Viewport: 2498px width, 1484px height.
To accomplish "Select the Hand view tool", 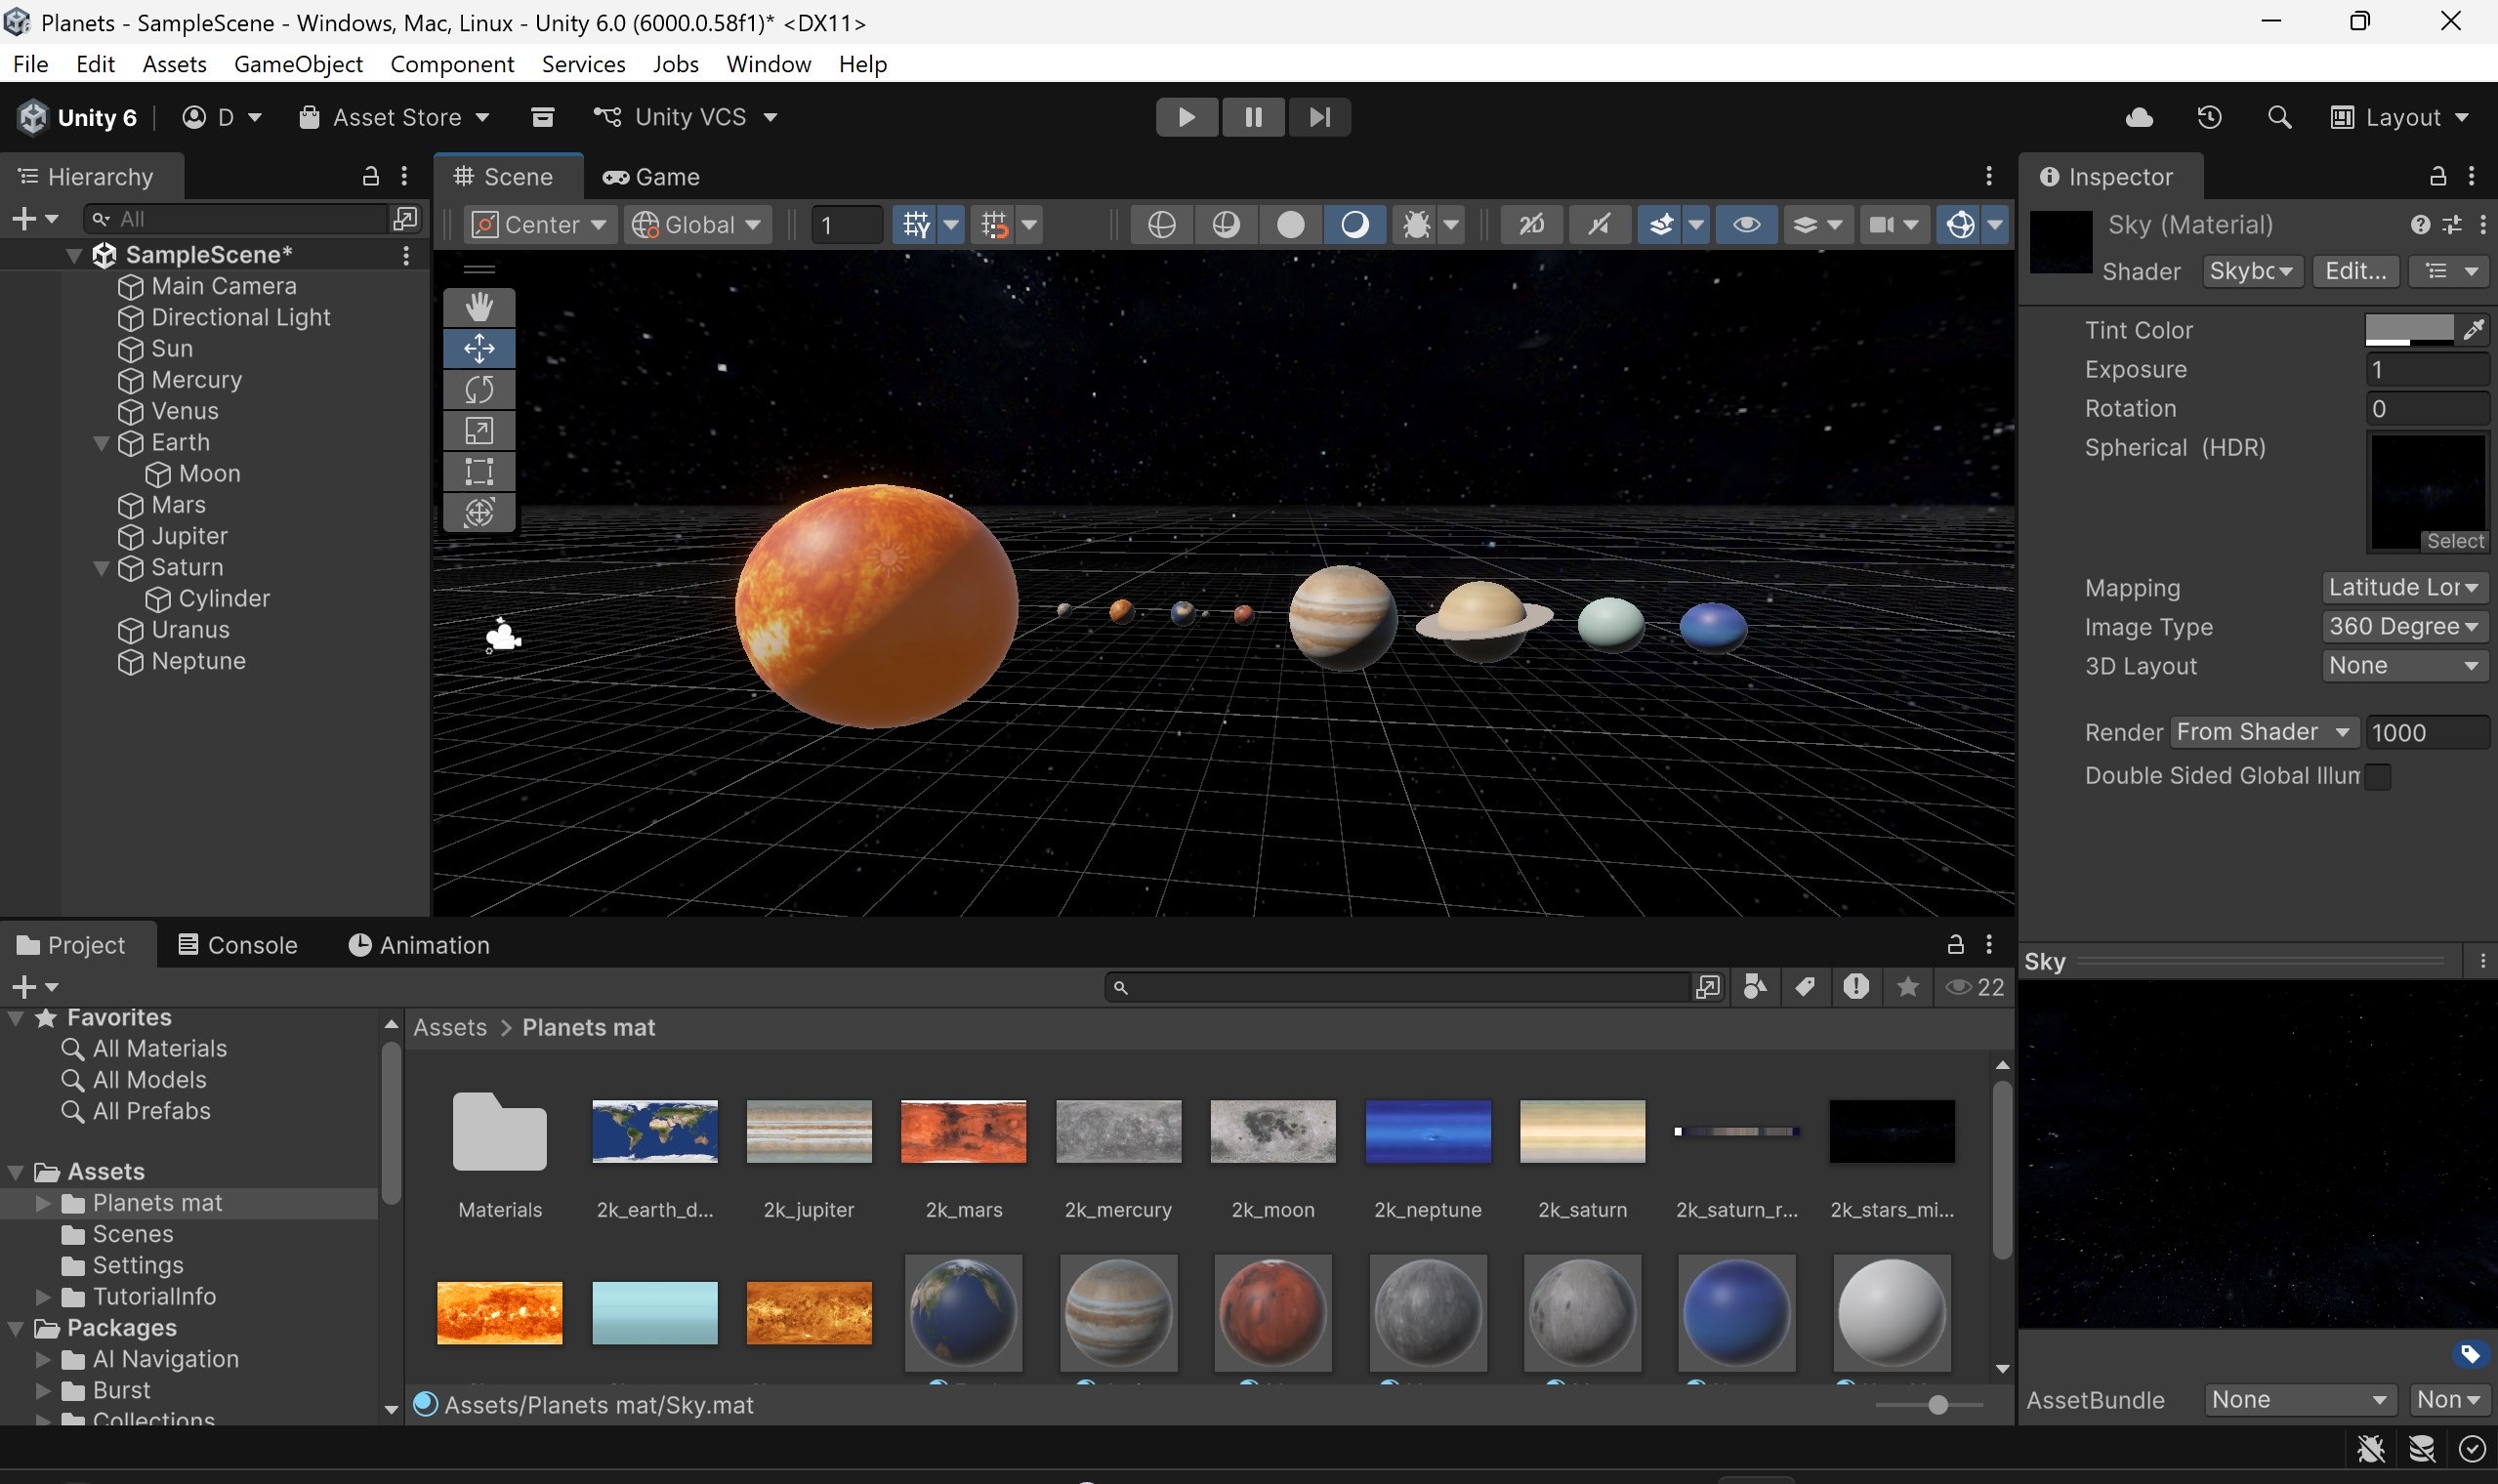I will coord(479,307).
